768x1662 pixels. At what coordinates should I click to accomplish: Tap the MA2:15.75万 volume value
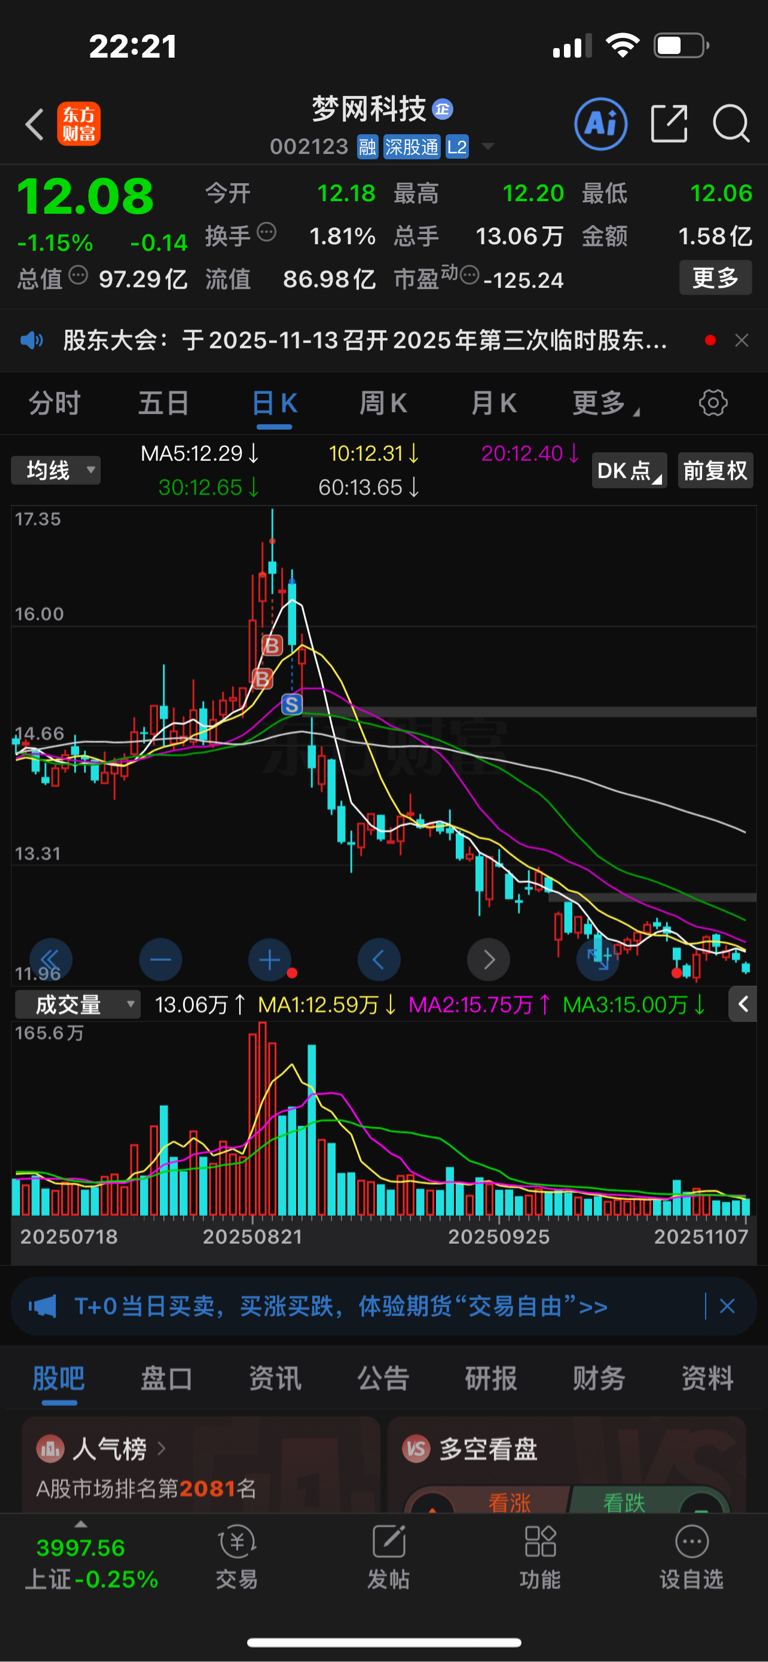[x=479, y=1005]
